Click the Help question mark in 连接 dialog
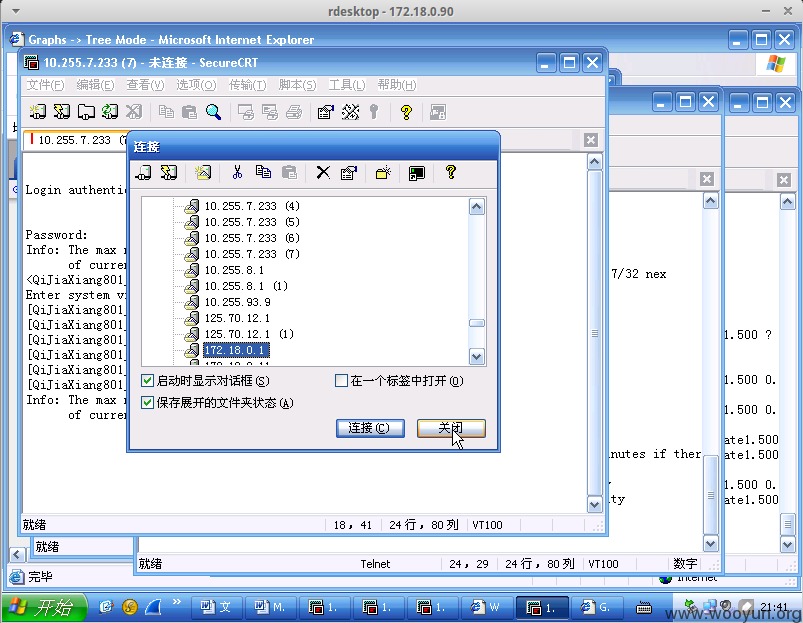The width and height of the screenshot is (803, 623). (451, 173)
